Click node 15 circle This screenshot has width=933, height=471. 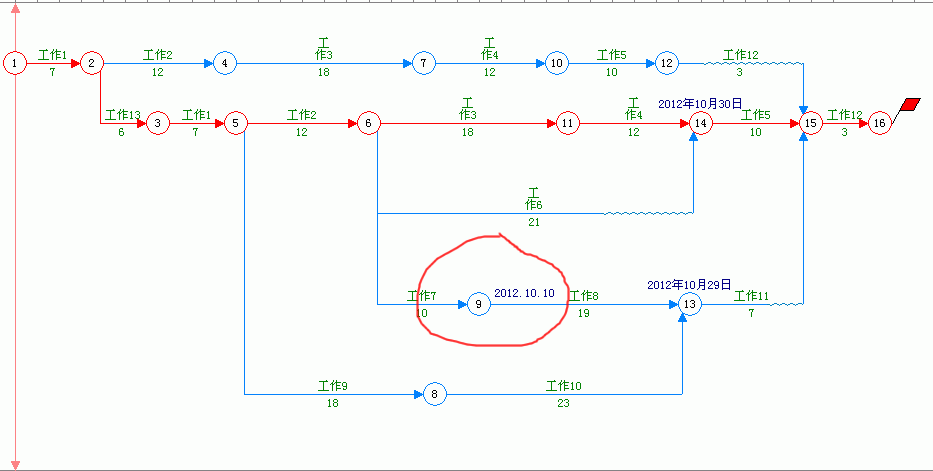pos(810,123)
